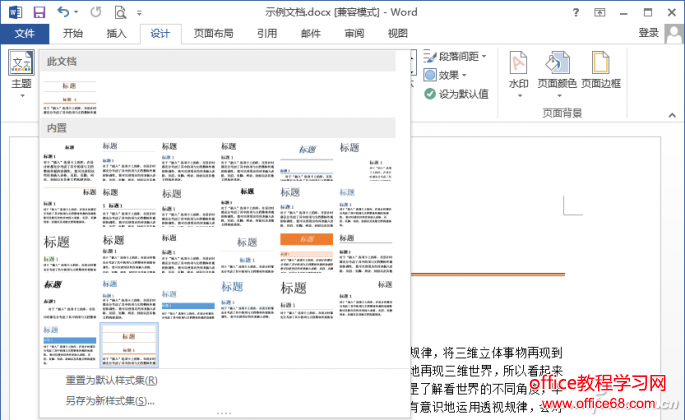Open ribbon display options button
Viewport: 685px width, 420px height.
tap(600, 12)
